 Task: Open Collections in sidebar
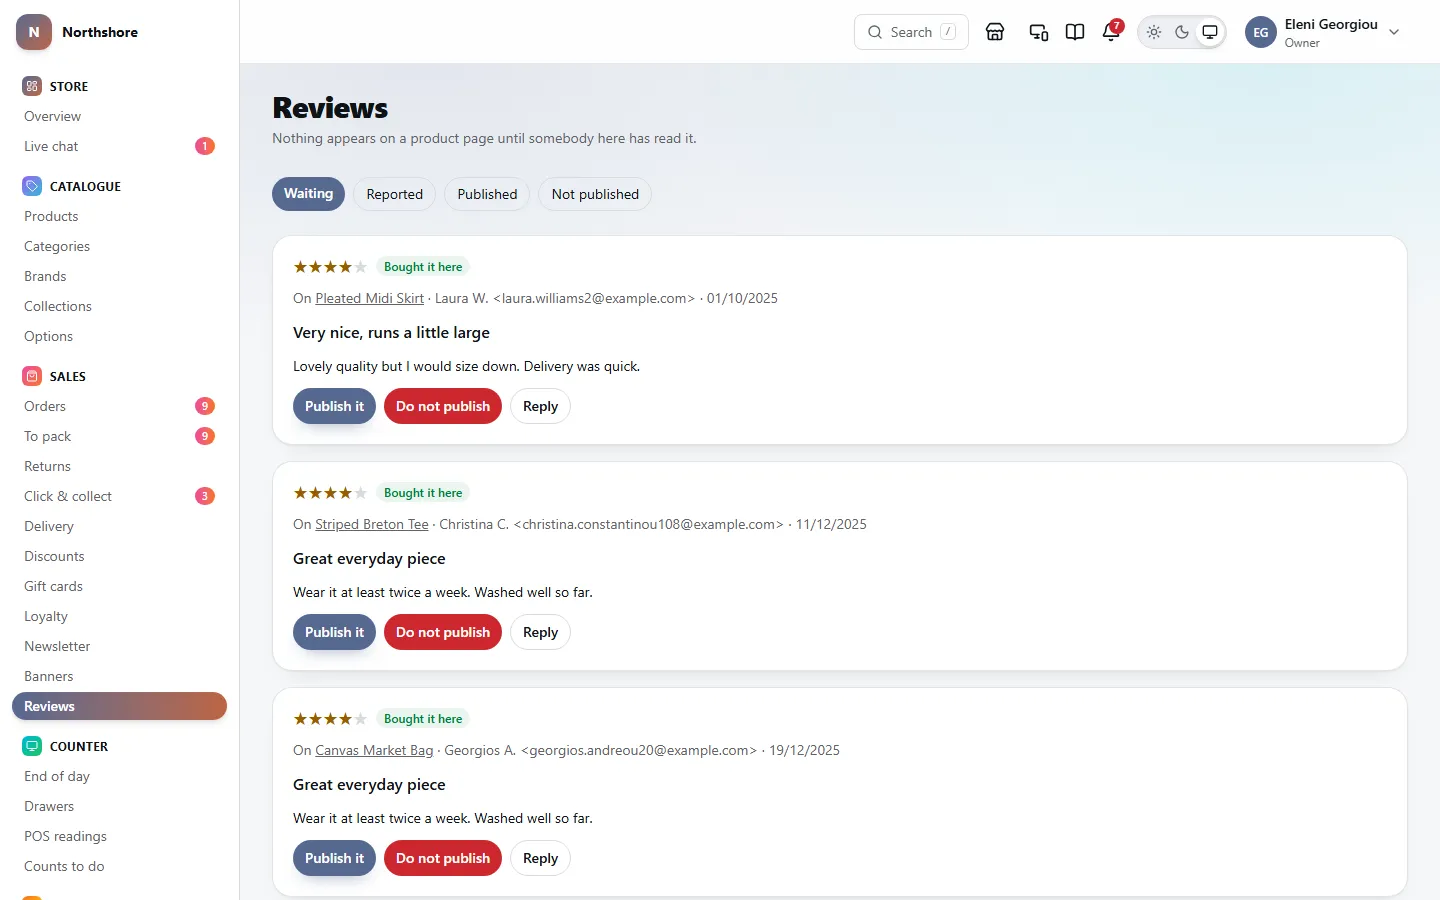click(x=119, y=306)
